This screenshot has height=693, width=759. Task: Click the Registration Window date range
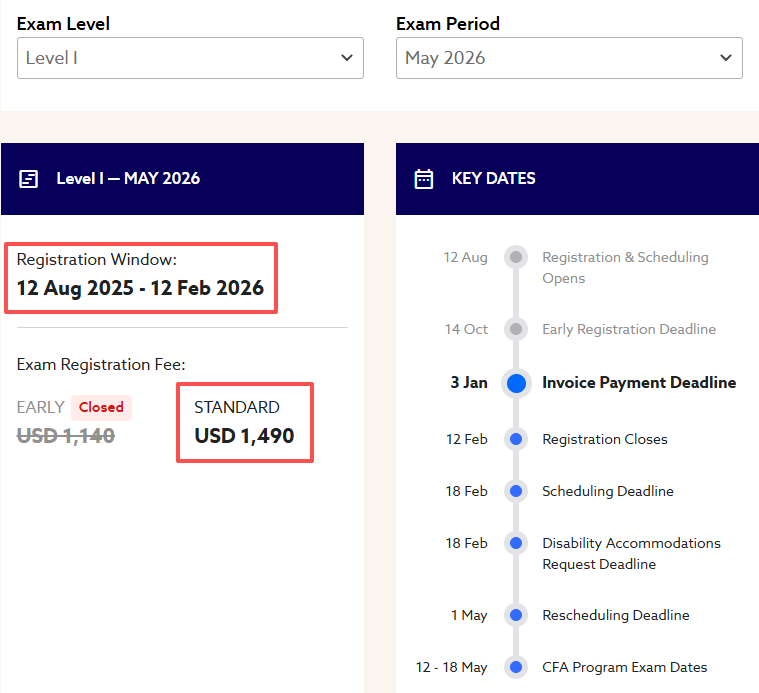[x=140, y=288]
